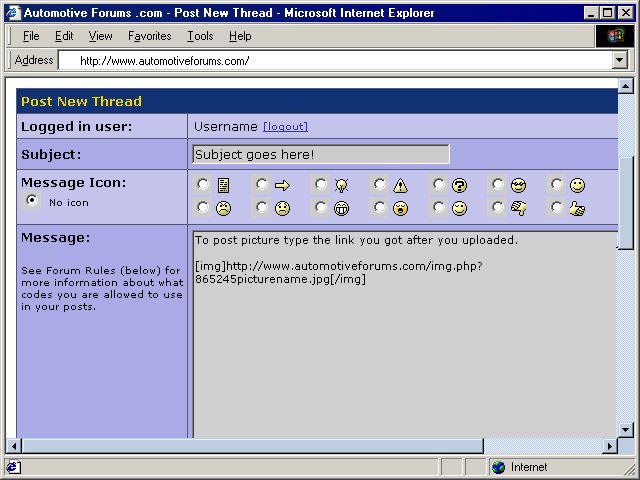Click into the Message text area
This screenshot has width=640, height=480.
click(x=405, y=334)
